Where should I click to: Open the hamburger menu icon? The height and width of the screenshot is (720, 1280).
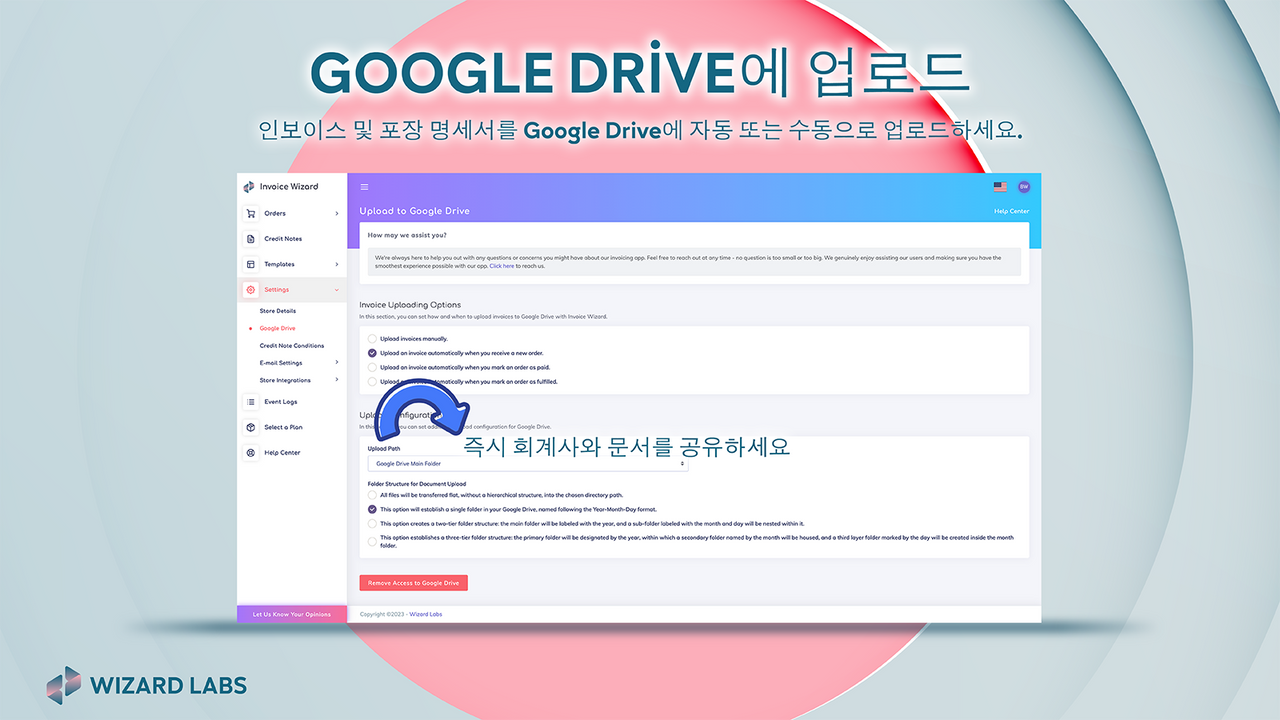364,187
